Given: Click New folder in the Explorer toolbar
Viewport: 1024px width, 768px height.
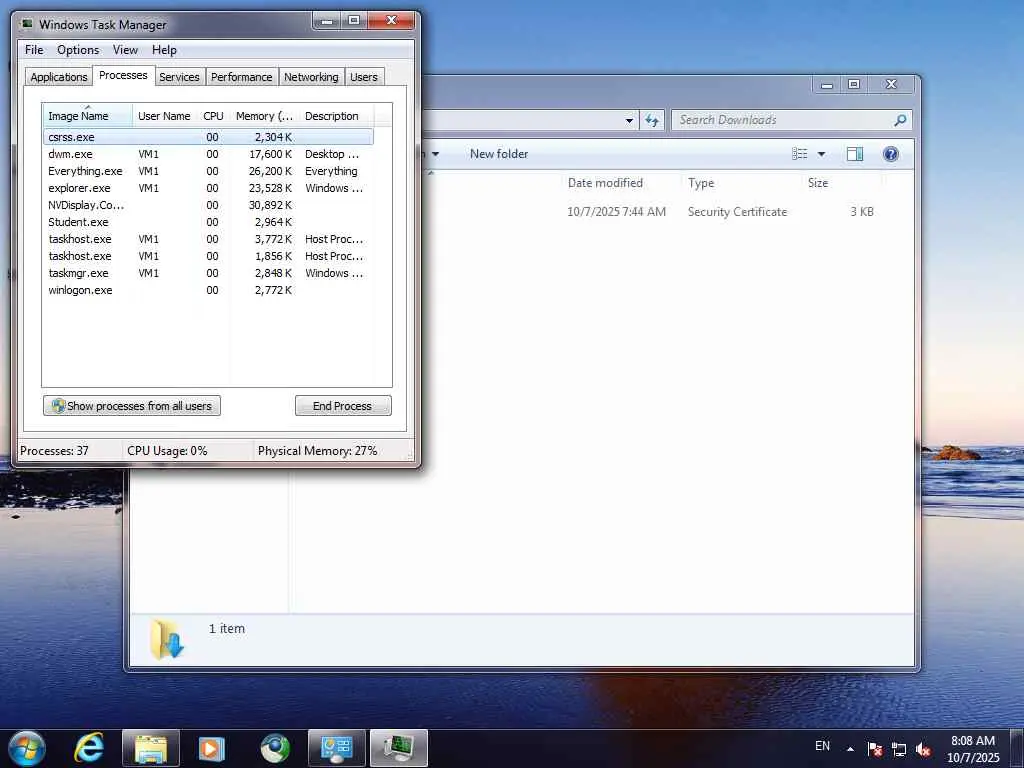Looking at the screenshot, I should coord(499,154).
